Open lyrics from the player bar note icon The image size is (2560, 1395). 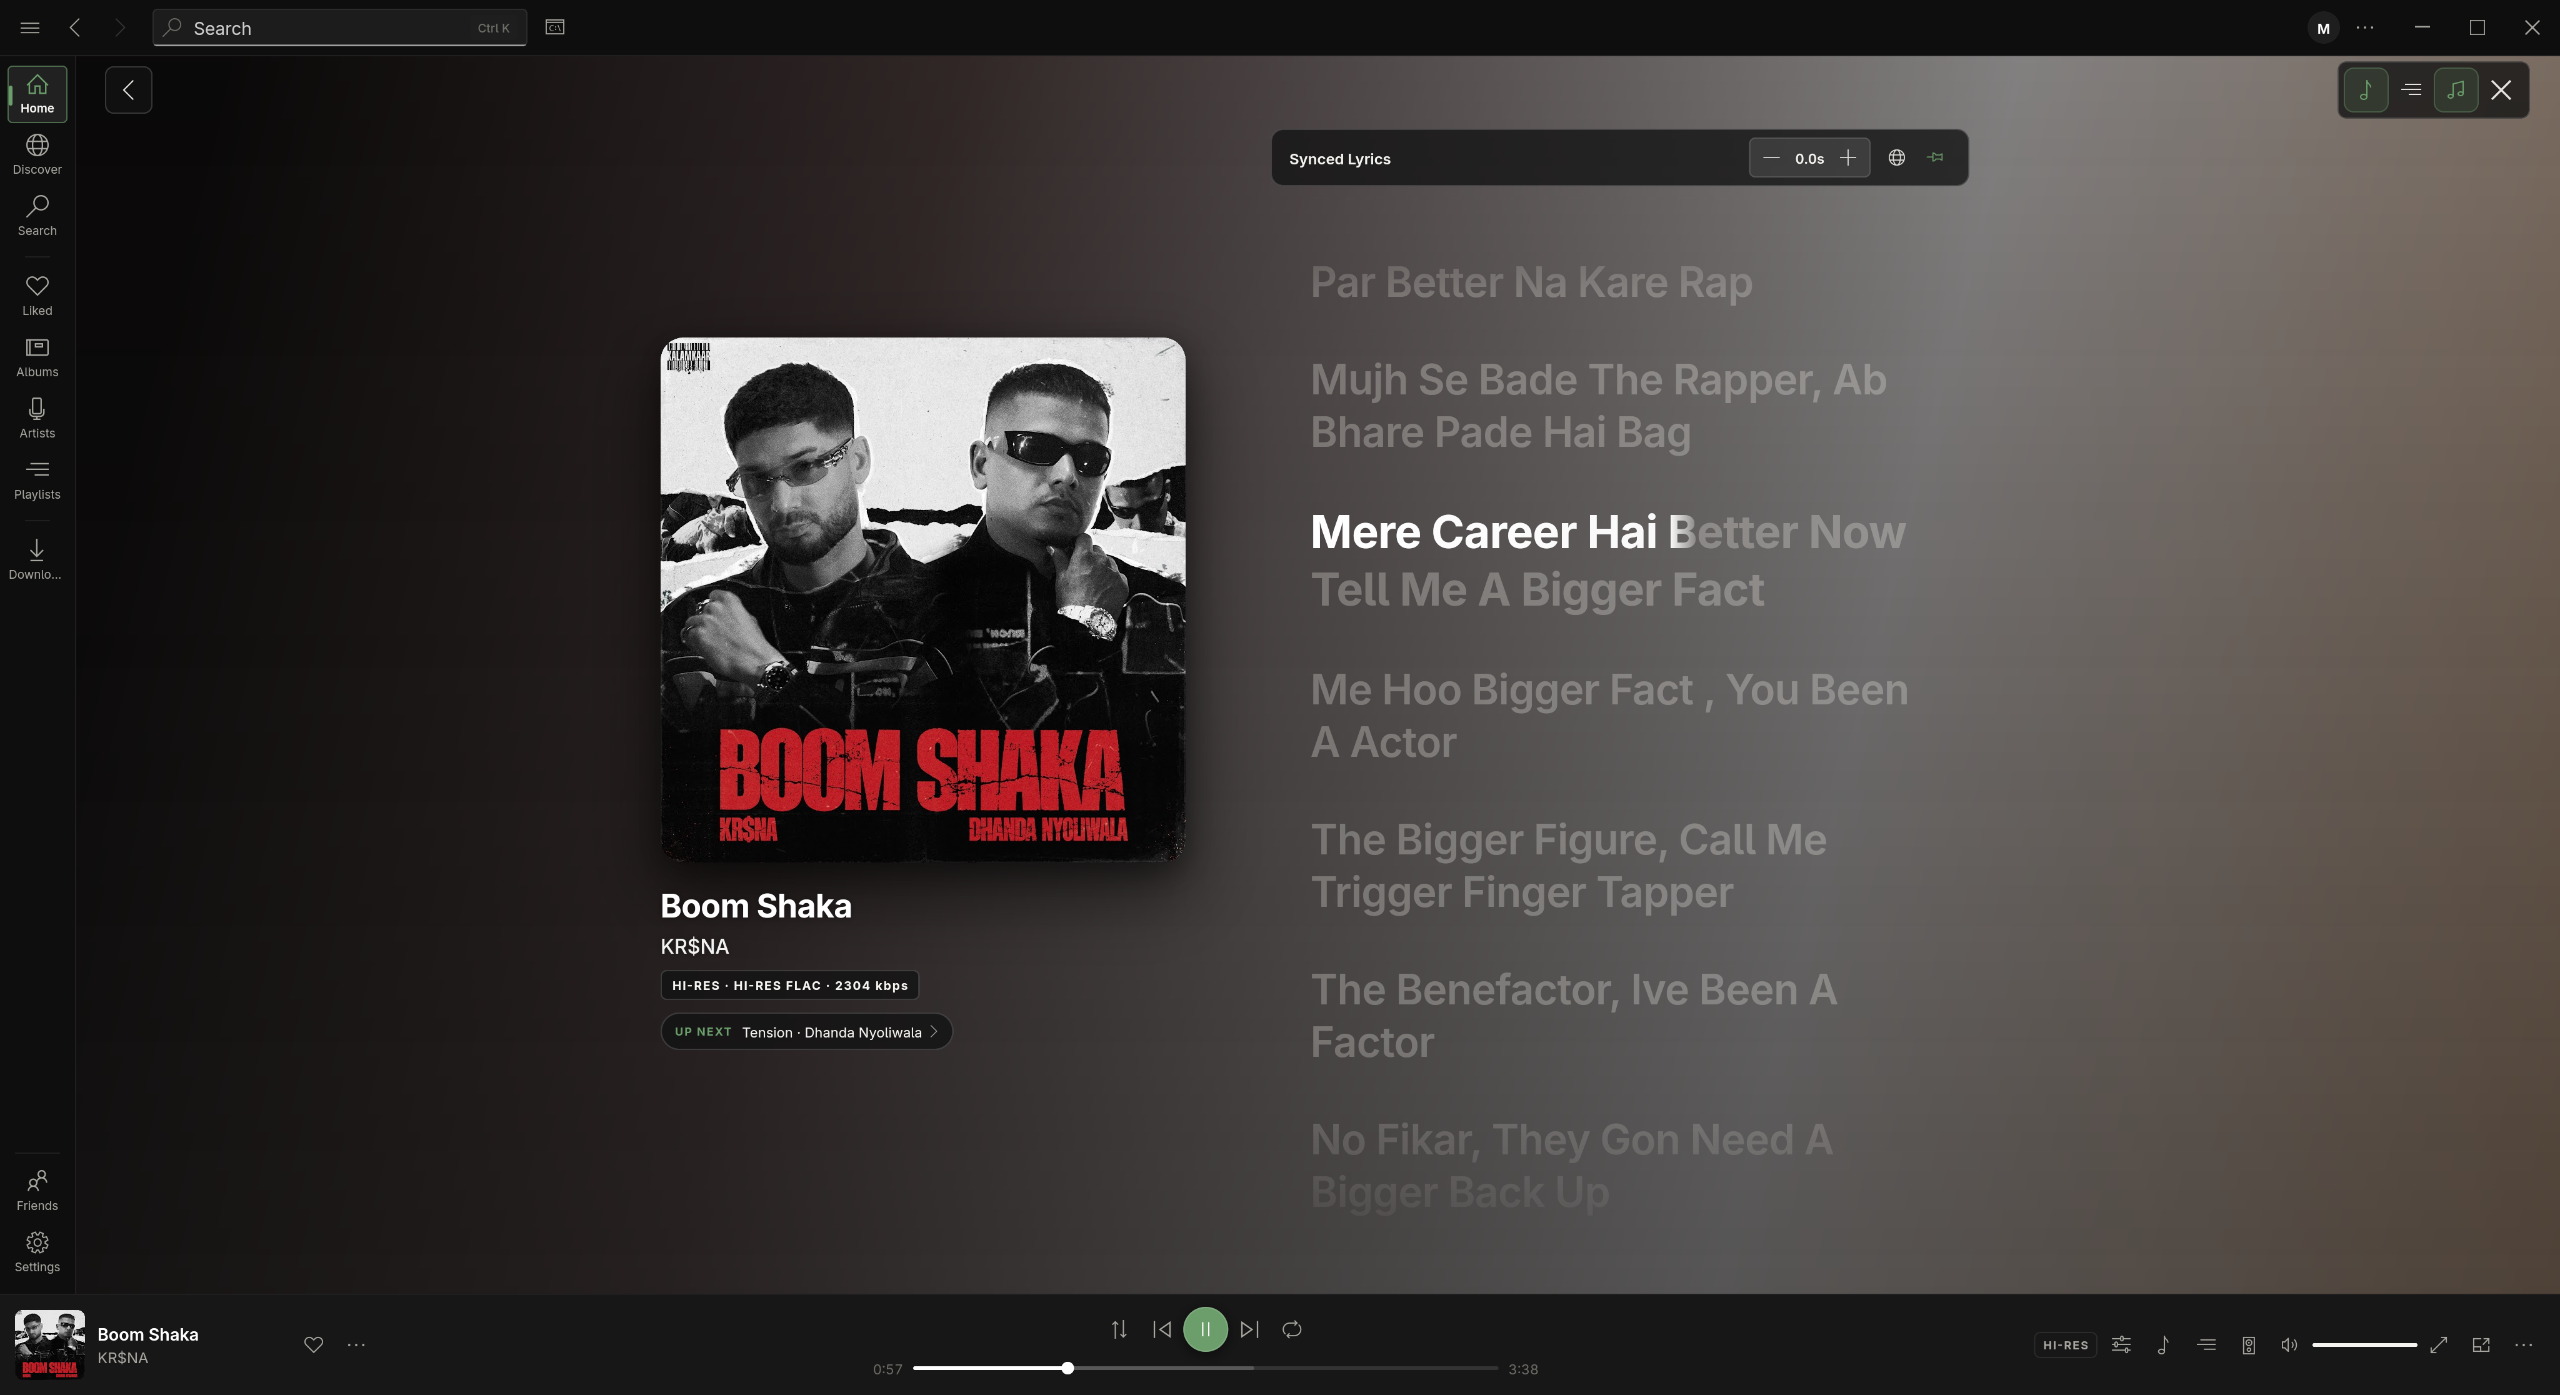(2163, 1345)
